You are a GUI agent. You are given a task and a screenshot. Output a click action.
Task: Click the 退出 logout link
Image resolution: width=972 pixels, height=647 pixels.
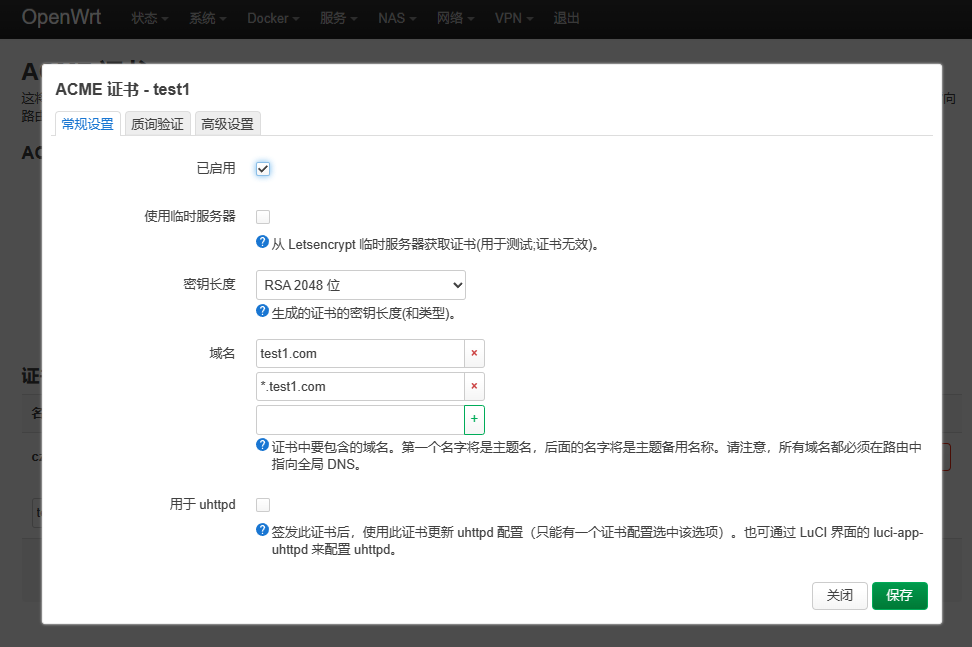coord(566,19)
